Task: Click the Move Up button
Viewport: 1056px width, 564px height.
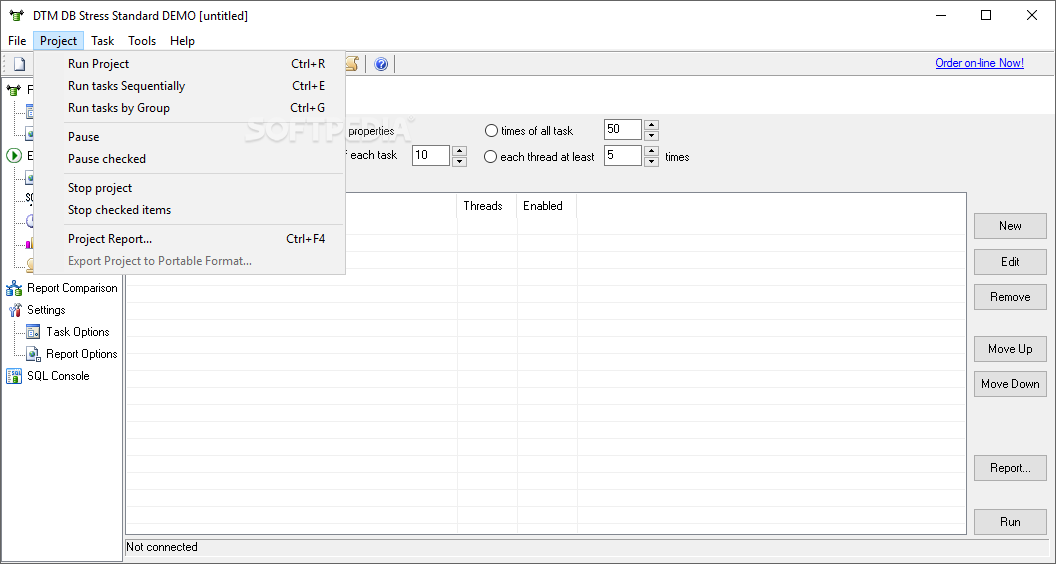Action: pos(1010,349)
